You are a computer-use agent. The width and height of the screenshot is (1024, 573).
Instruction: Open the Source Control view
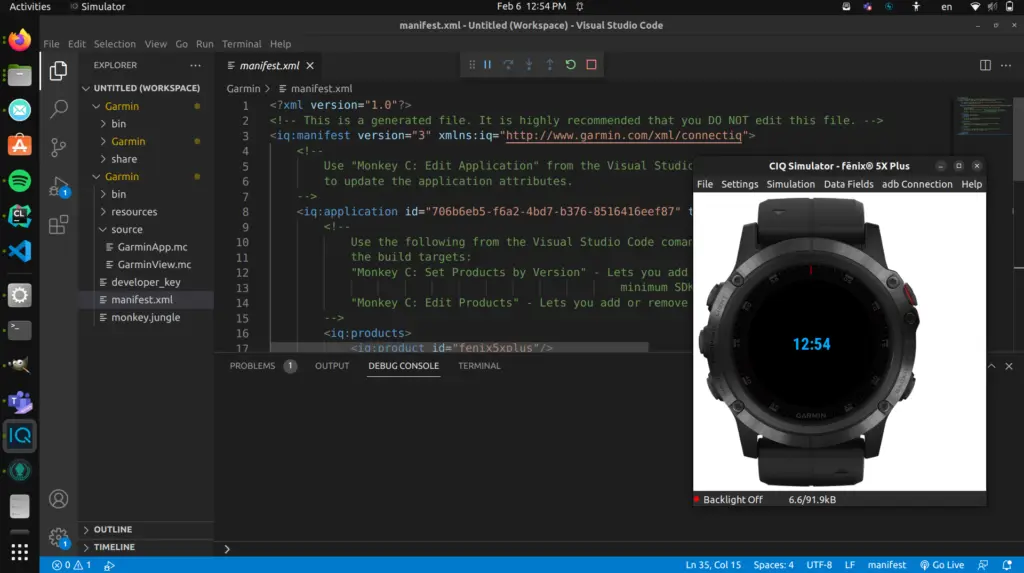(x=58, y=147)
